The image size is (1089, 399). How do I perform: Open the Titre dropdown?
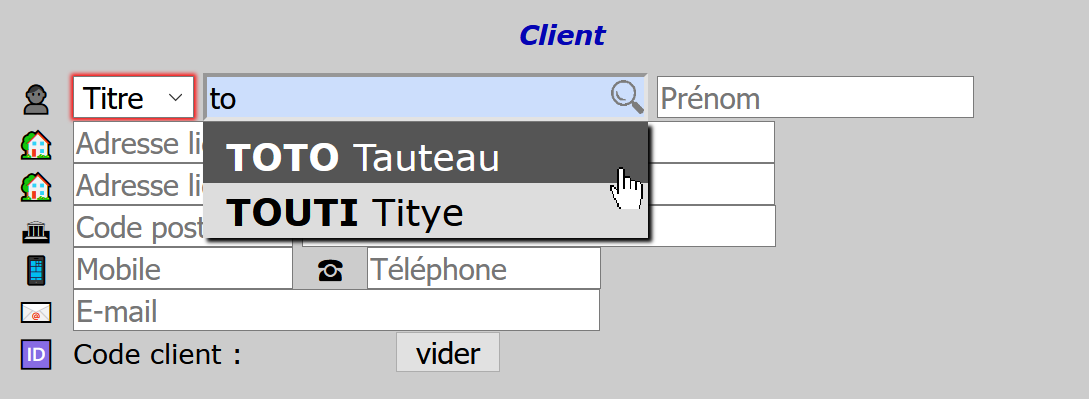pos(133,97)
